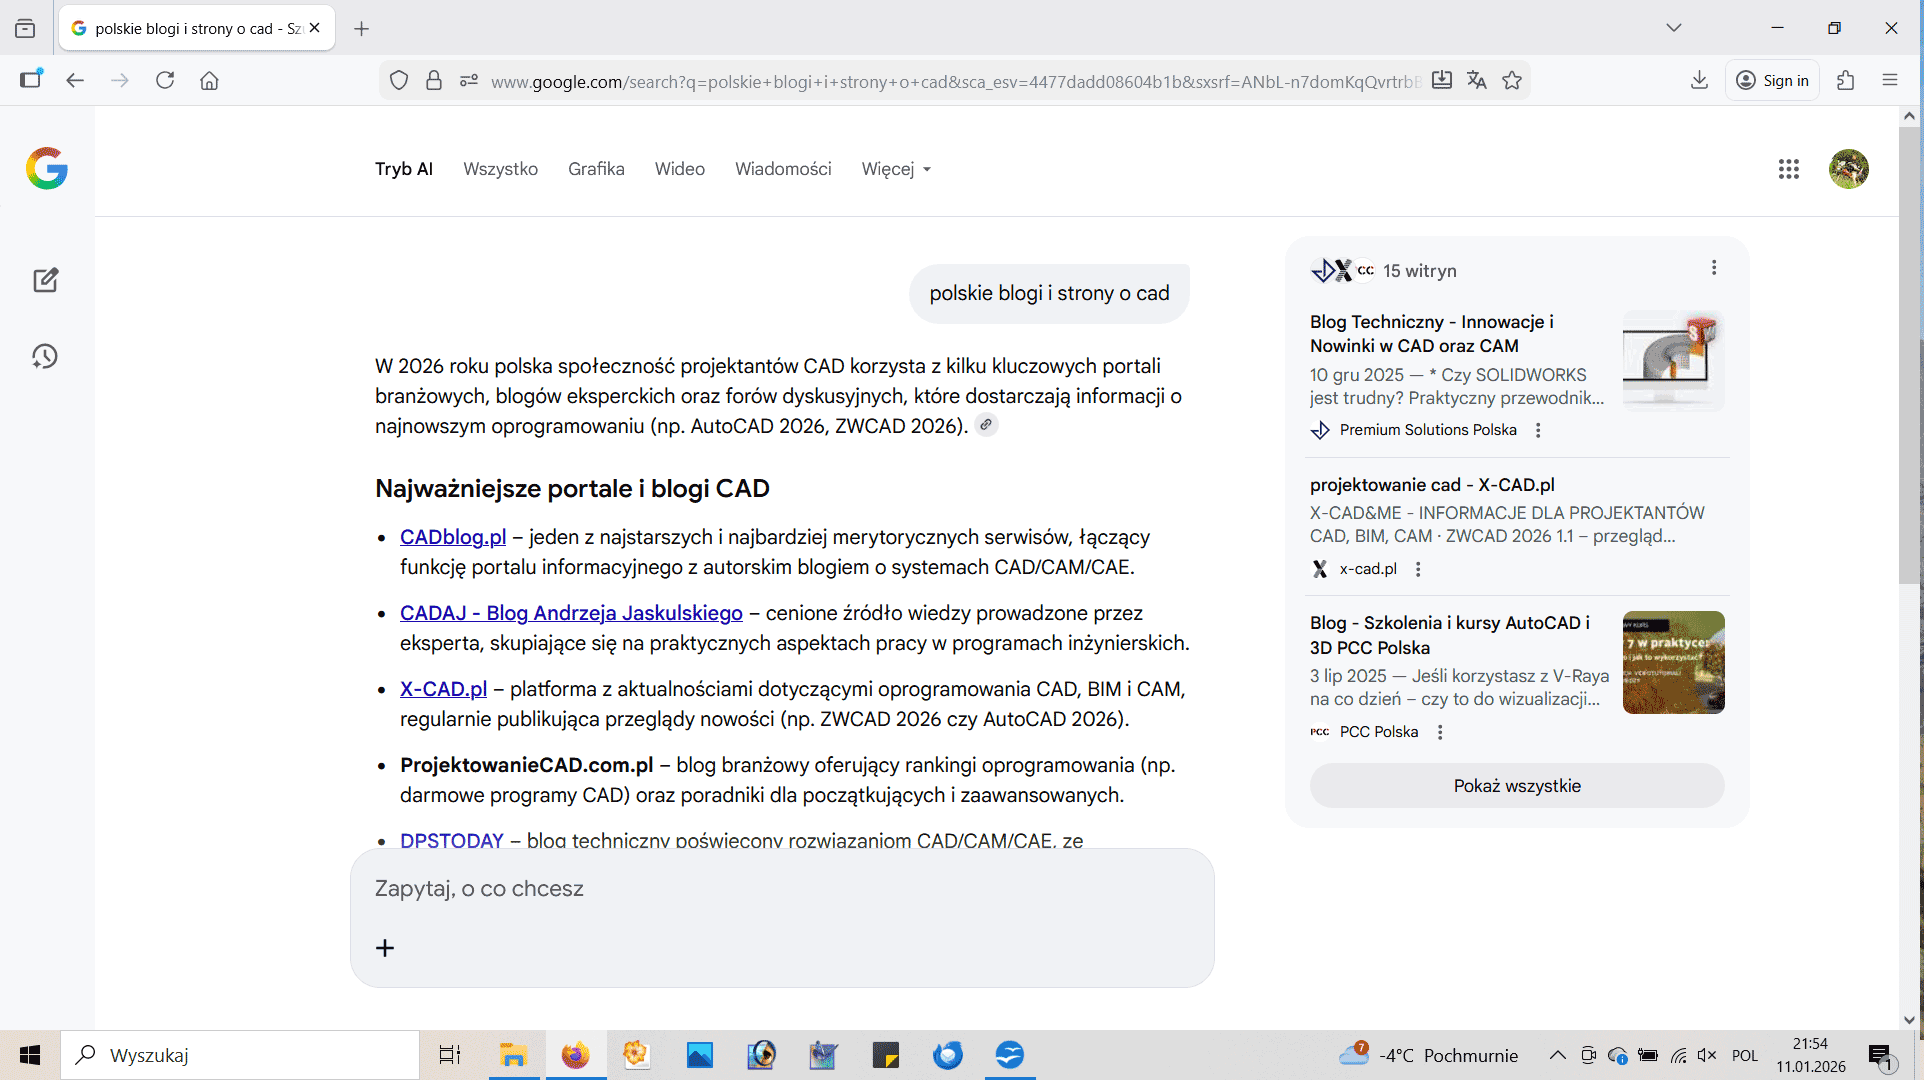Open options for the 15 witryn panel
The image size is (1924, 1080).
tap(1714, 268)
